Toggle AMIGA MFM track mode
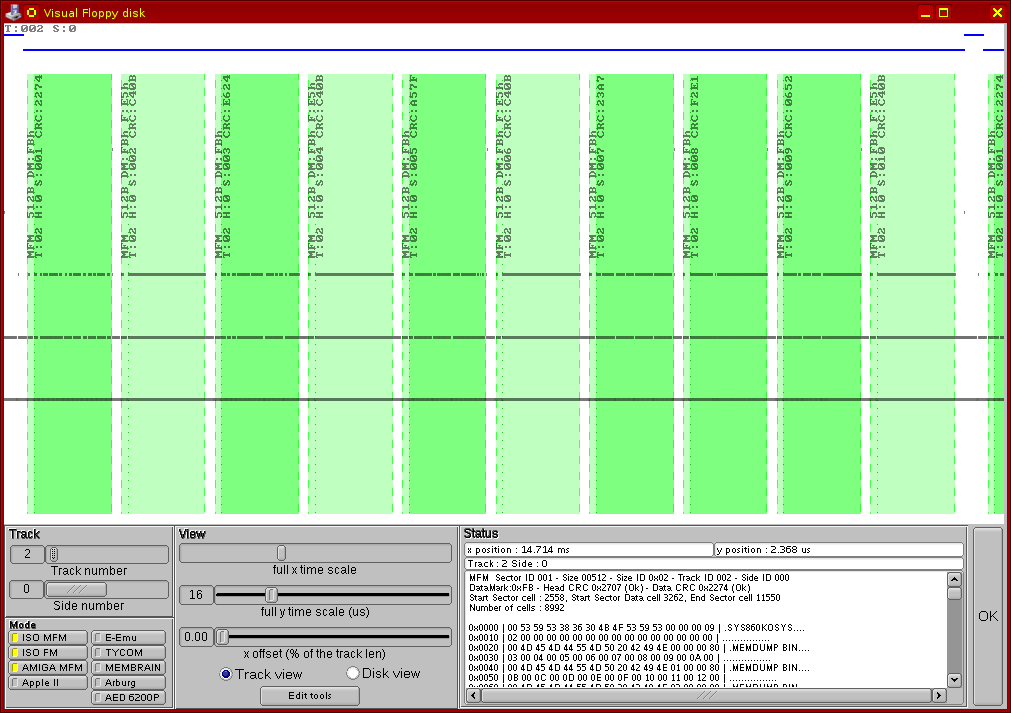The width and height of the screenshot is (1011, 713). (48, 668)
